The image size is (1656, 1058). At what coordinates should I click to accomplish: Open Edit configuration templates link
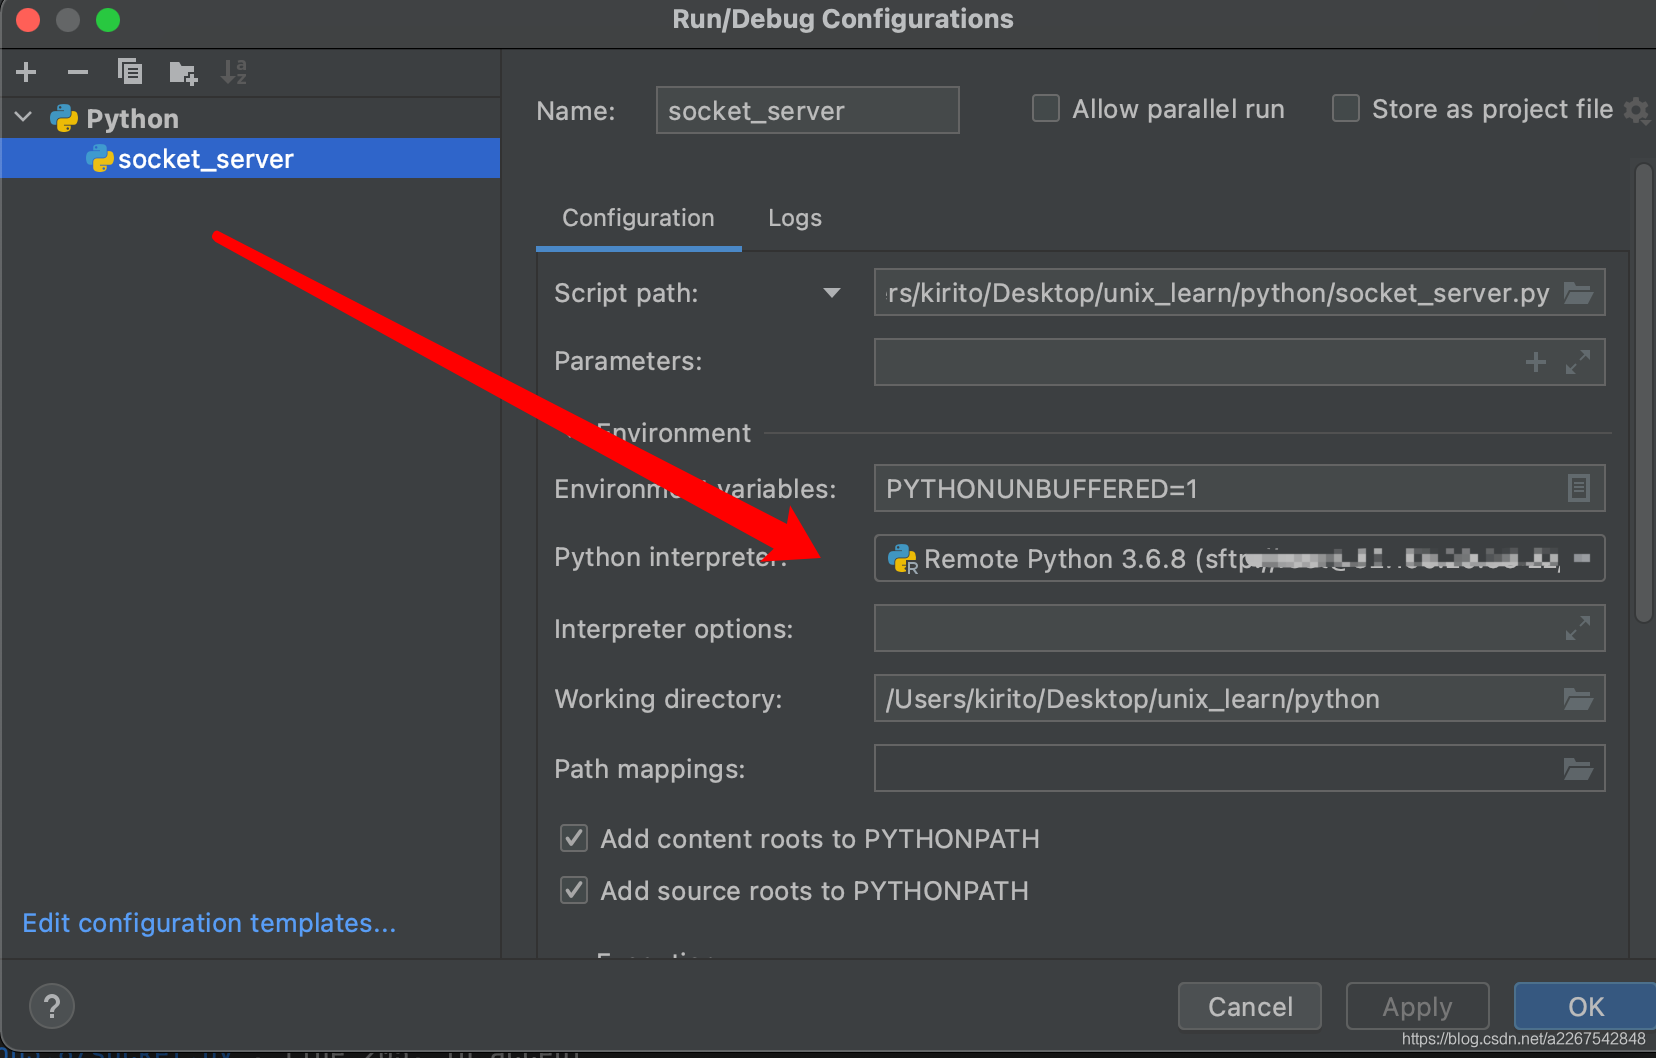coord(209,923)
